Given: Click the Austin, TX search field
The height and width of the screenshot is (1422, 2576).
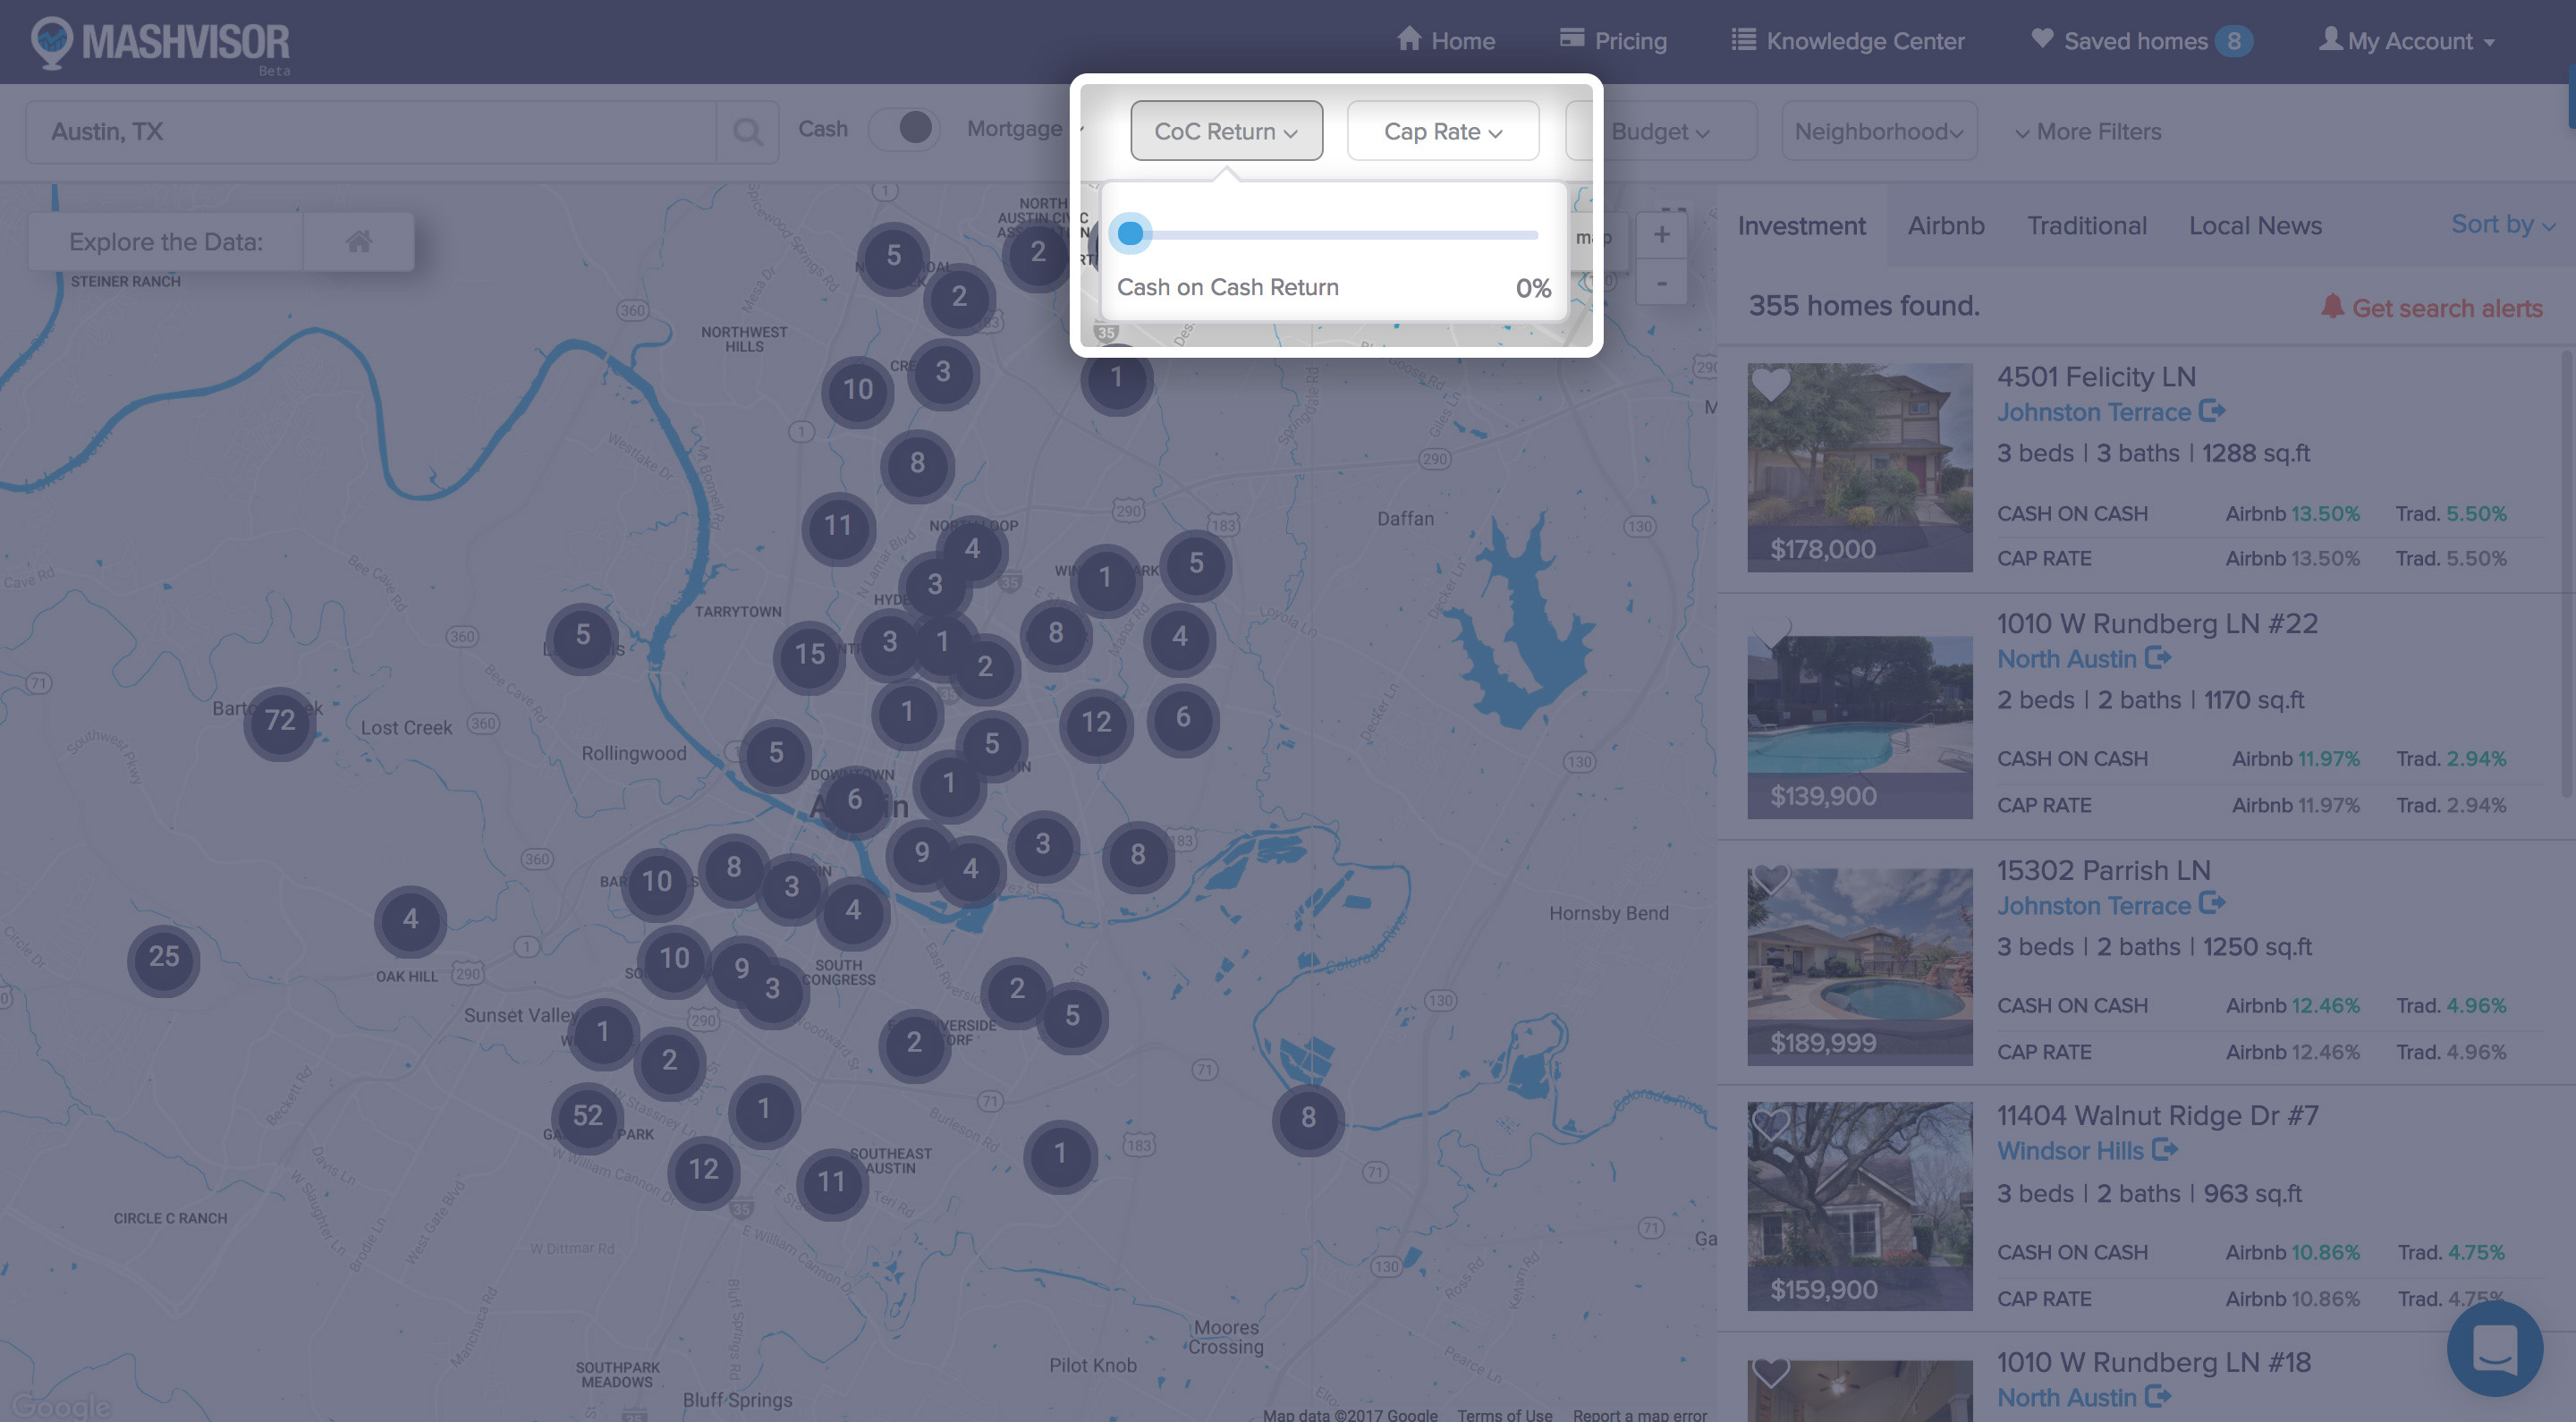Looking at the screenshot, I should click(370, 132).
